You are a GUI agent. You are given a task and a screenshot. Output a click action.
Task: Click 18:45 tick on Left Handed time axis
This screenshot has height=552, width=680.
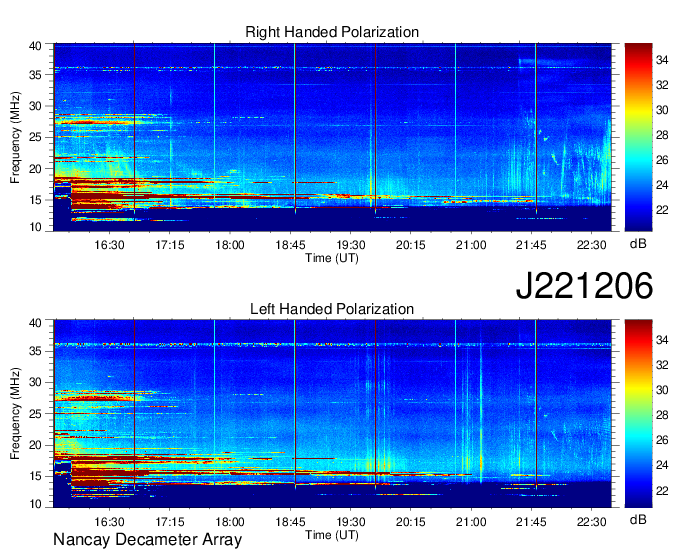coord(290,522)
